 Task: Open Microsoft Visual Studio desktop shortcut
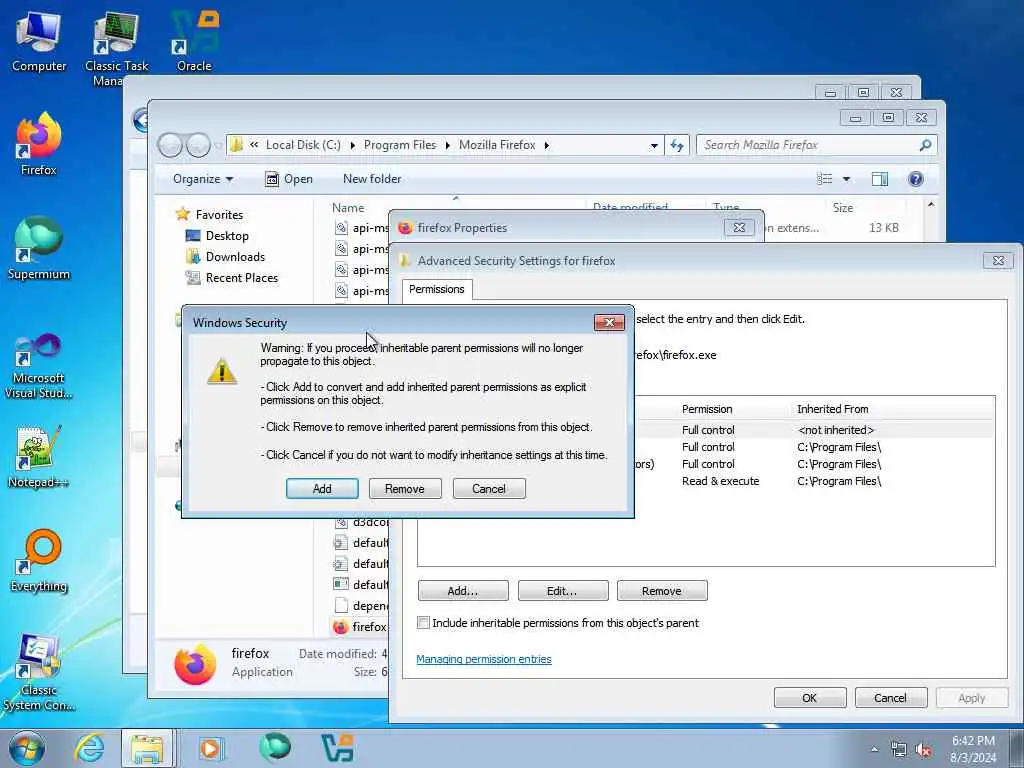(x=39, y=366)
